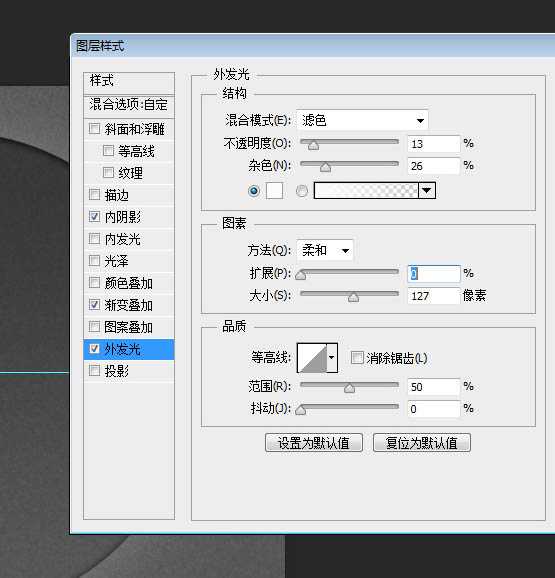Enable the 投影 checkbox
Image resolution: width=555 pixels, height=578 pixels.
click(94, 370)
